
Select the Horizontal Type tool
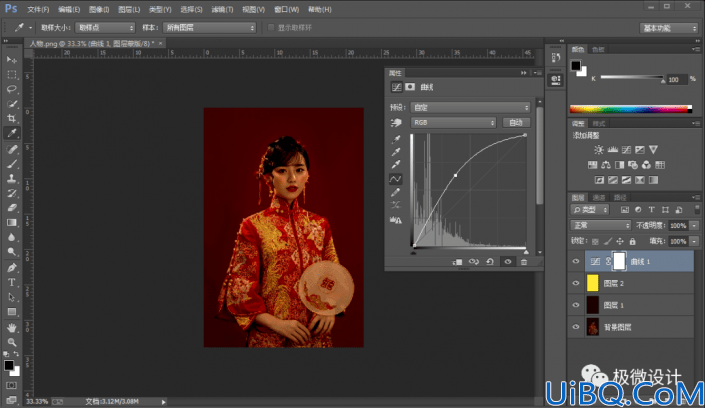click(12, 282)
